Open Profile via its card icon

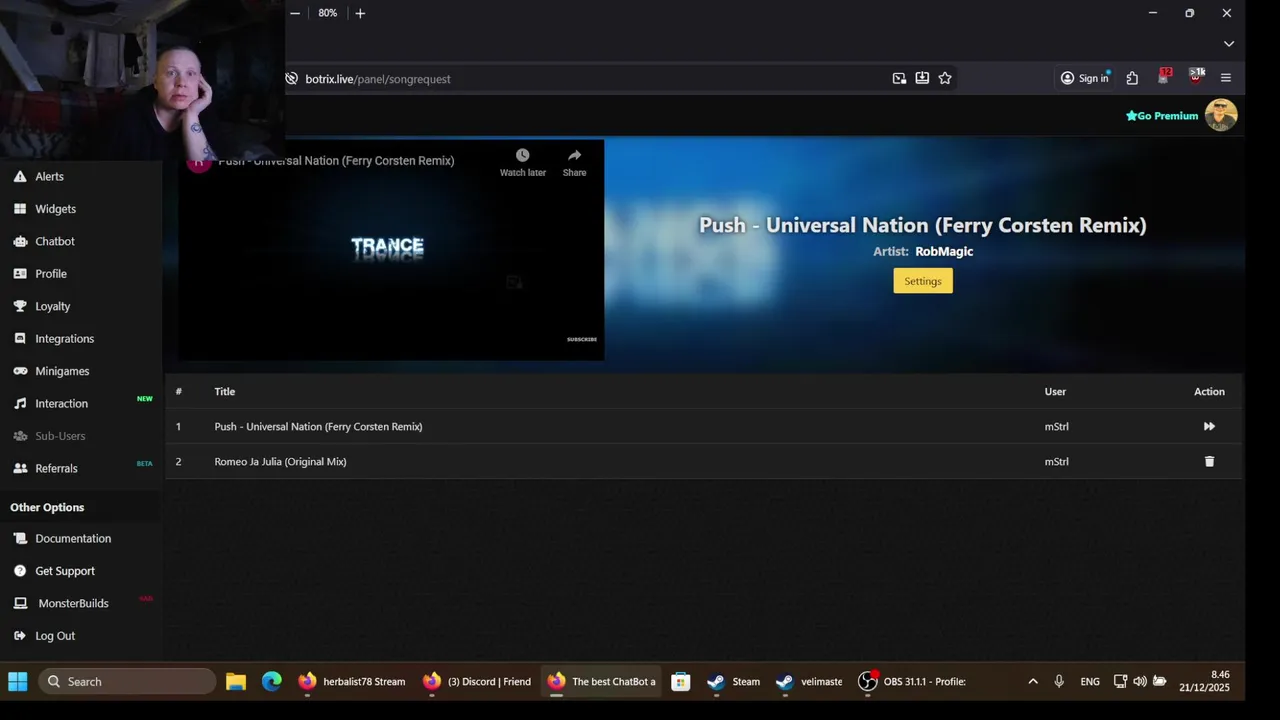pyautogui.click(x=20, y=274)
